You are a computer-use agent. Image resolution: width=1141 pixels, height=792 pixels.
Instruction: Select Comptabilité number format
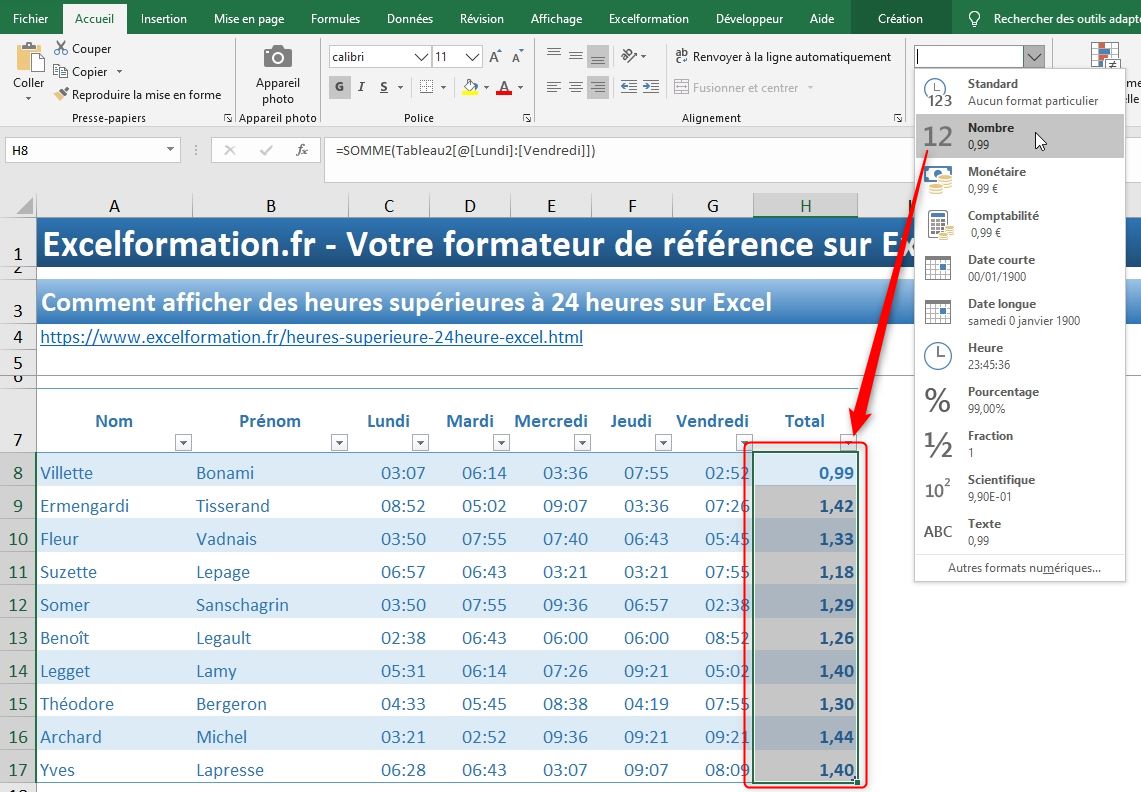[1019, 223]
